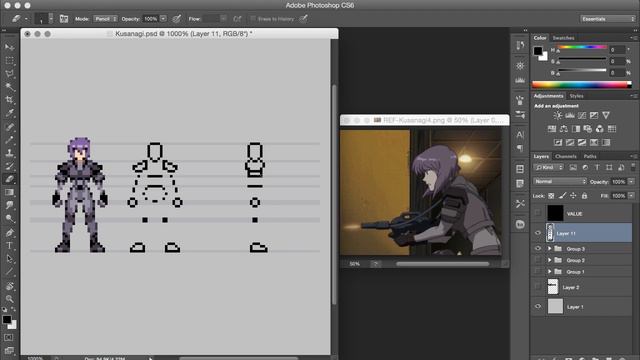The width and height of the screenshot is (640, 360).
Task: Select the Eraser tool in toolbox
Action: [9, 179]
